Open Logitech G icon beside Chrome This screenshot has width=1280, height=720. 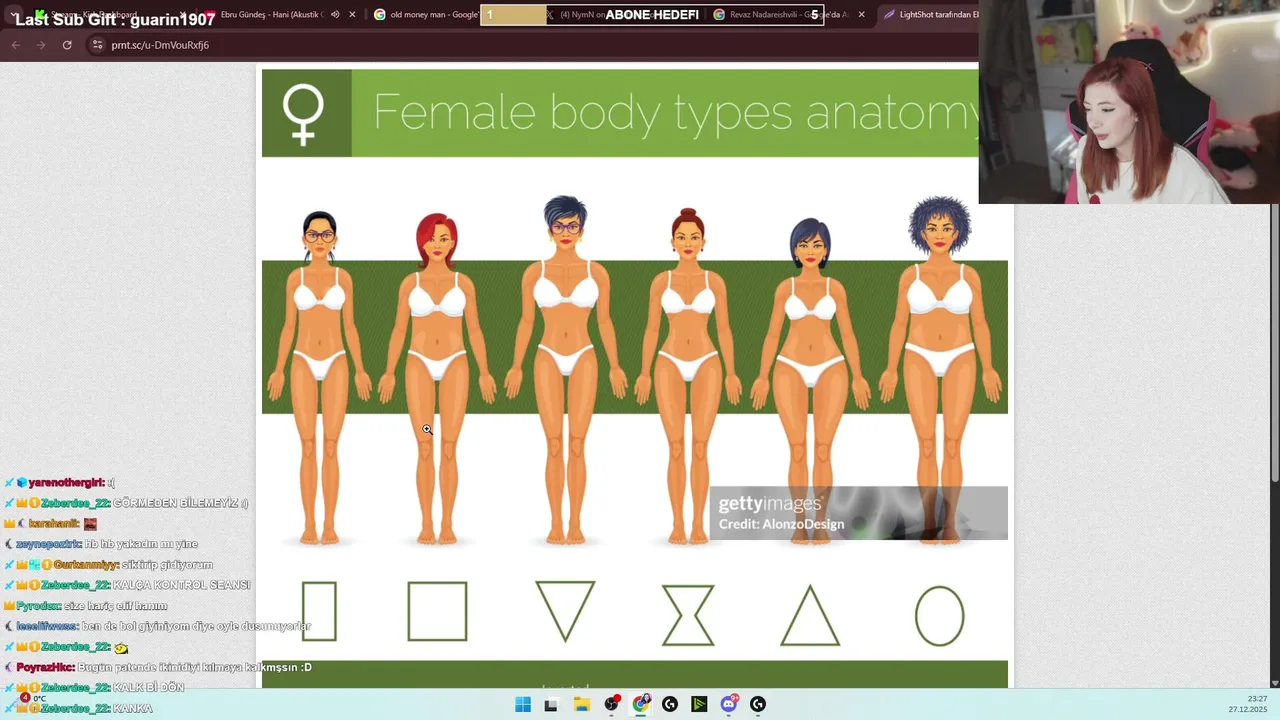coord(670,704)
